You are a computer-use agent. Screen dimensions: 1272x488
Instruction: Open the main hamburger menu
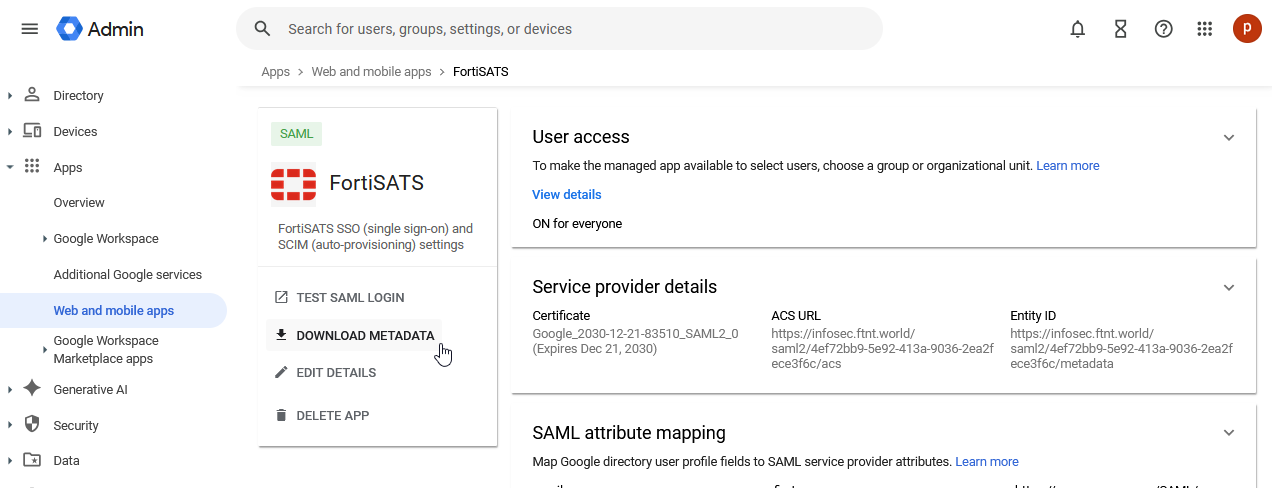pos(30,29)
